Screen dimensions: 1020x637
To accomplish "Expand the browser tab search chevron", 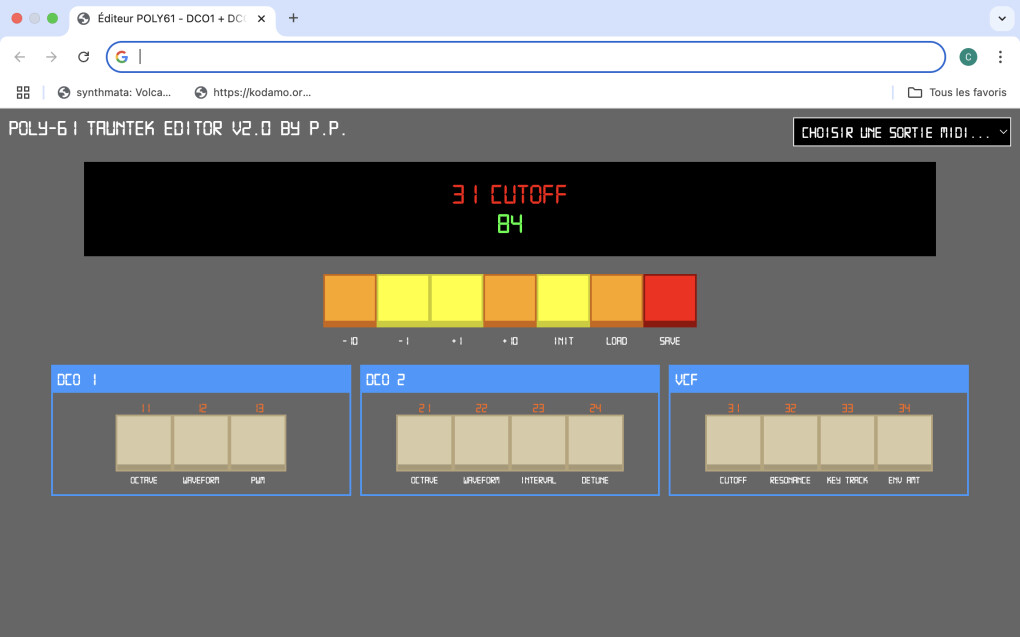I will point(1002,18).
